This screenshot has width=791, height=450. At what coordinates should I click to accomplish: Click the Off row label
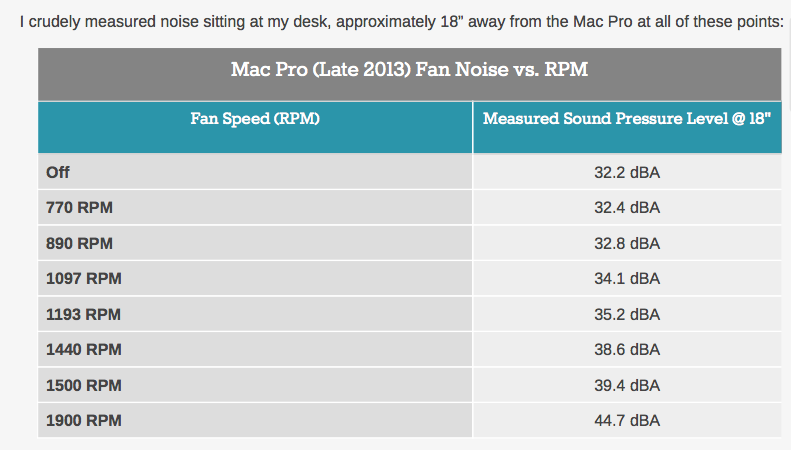click(58, 173)
